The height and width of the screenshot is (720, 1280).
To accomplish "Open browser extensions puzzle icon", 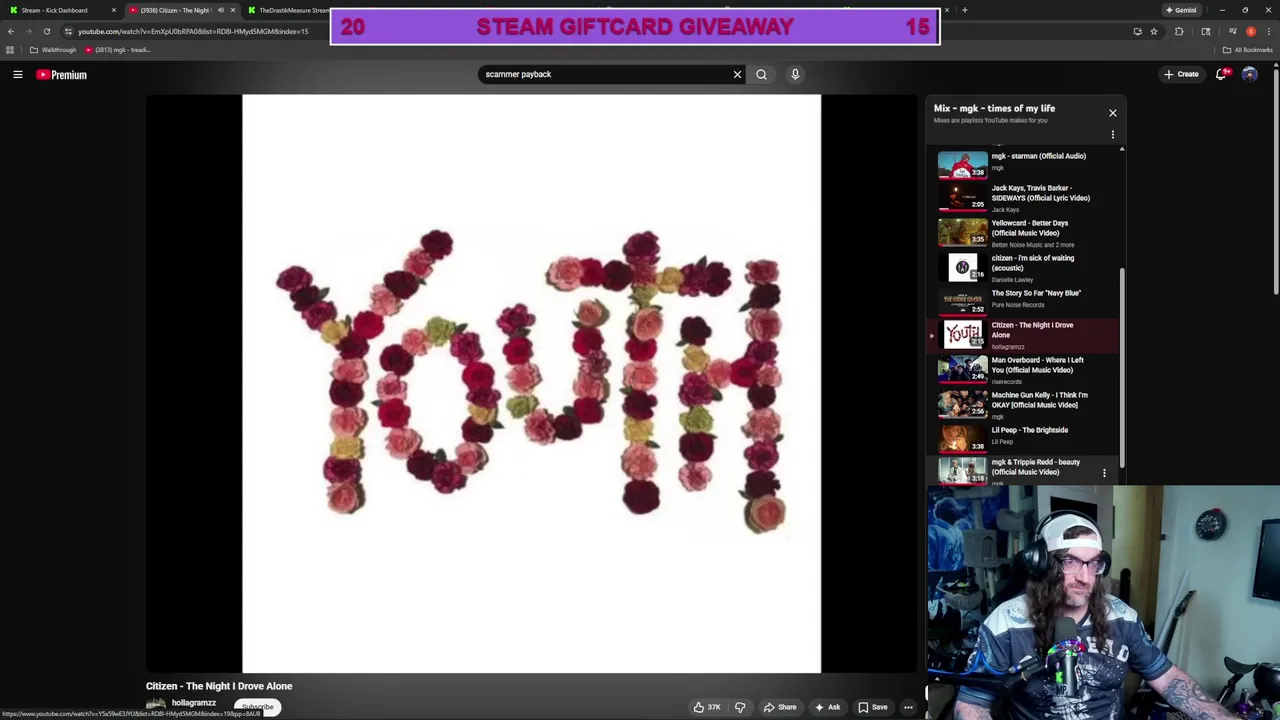I will [x=1179, y=31].
